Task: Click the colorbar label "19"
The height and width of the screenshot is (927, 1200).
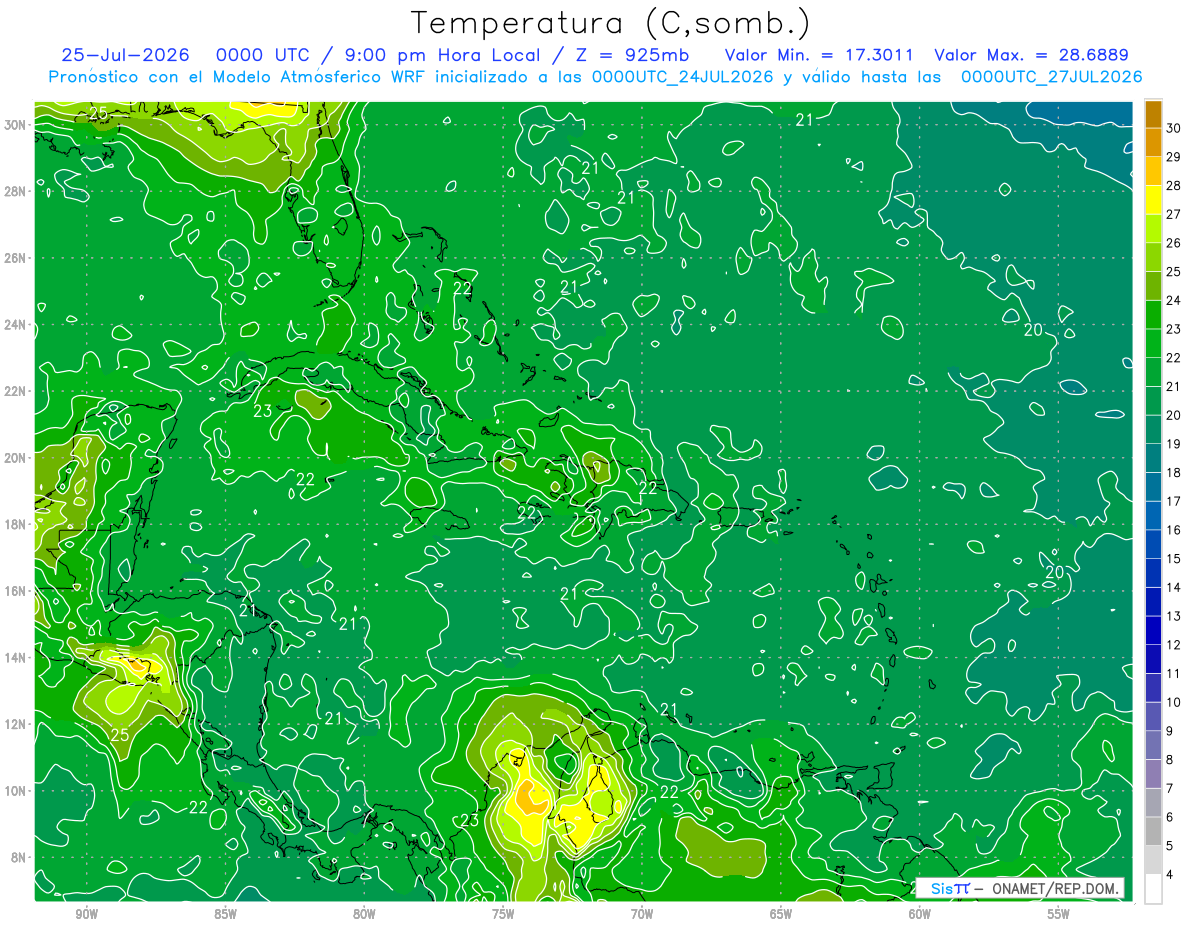Action: pos(1174,444)
